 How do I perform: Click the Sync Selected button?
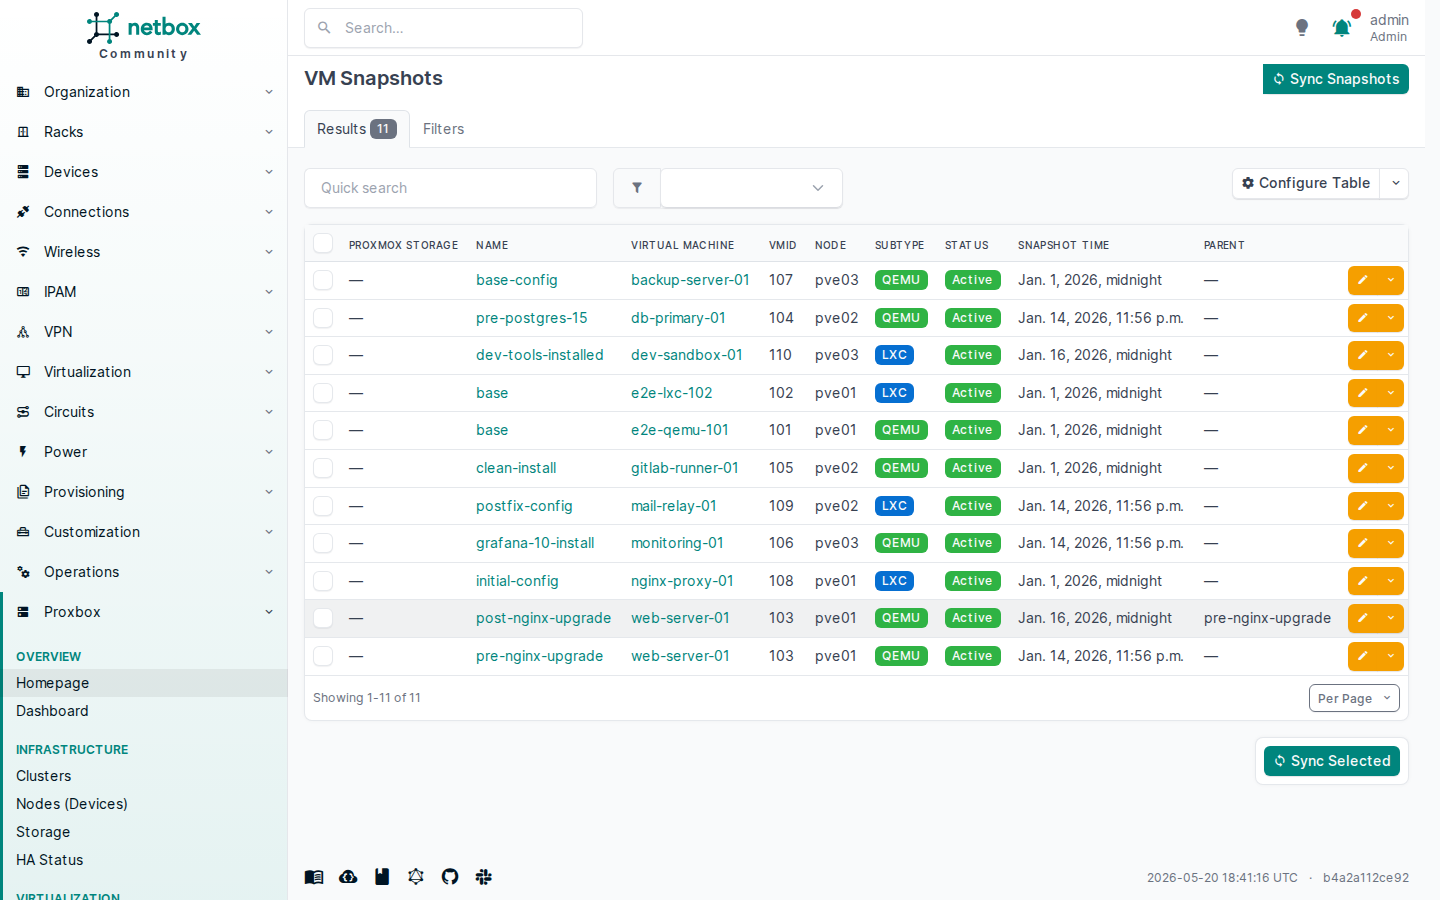[x=1332, y=761]
